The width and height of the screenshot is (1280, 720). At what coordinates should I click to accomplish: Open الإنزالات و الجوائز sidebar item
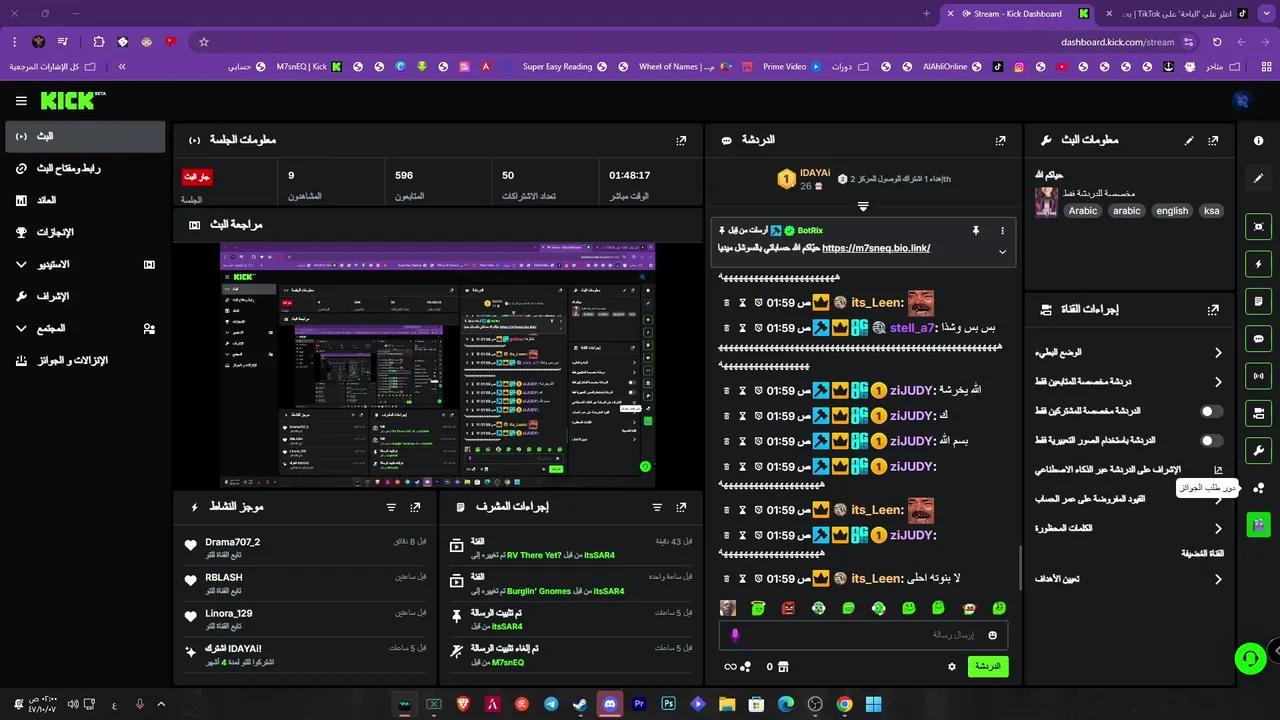click(84, 360)
